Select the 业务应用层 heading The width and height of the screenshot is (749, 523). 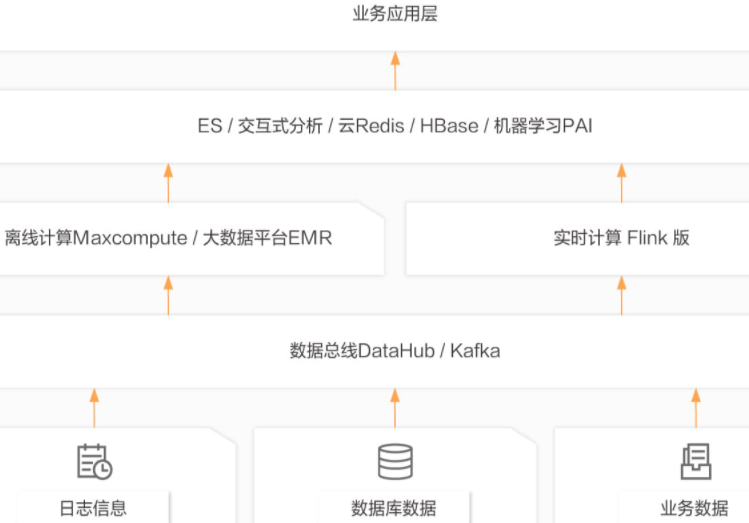[x=395, y=13]
